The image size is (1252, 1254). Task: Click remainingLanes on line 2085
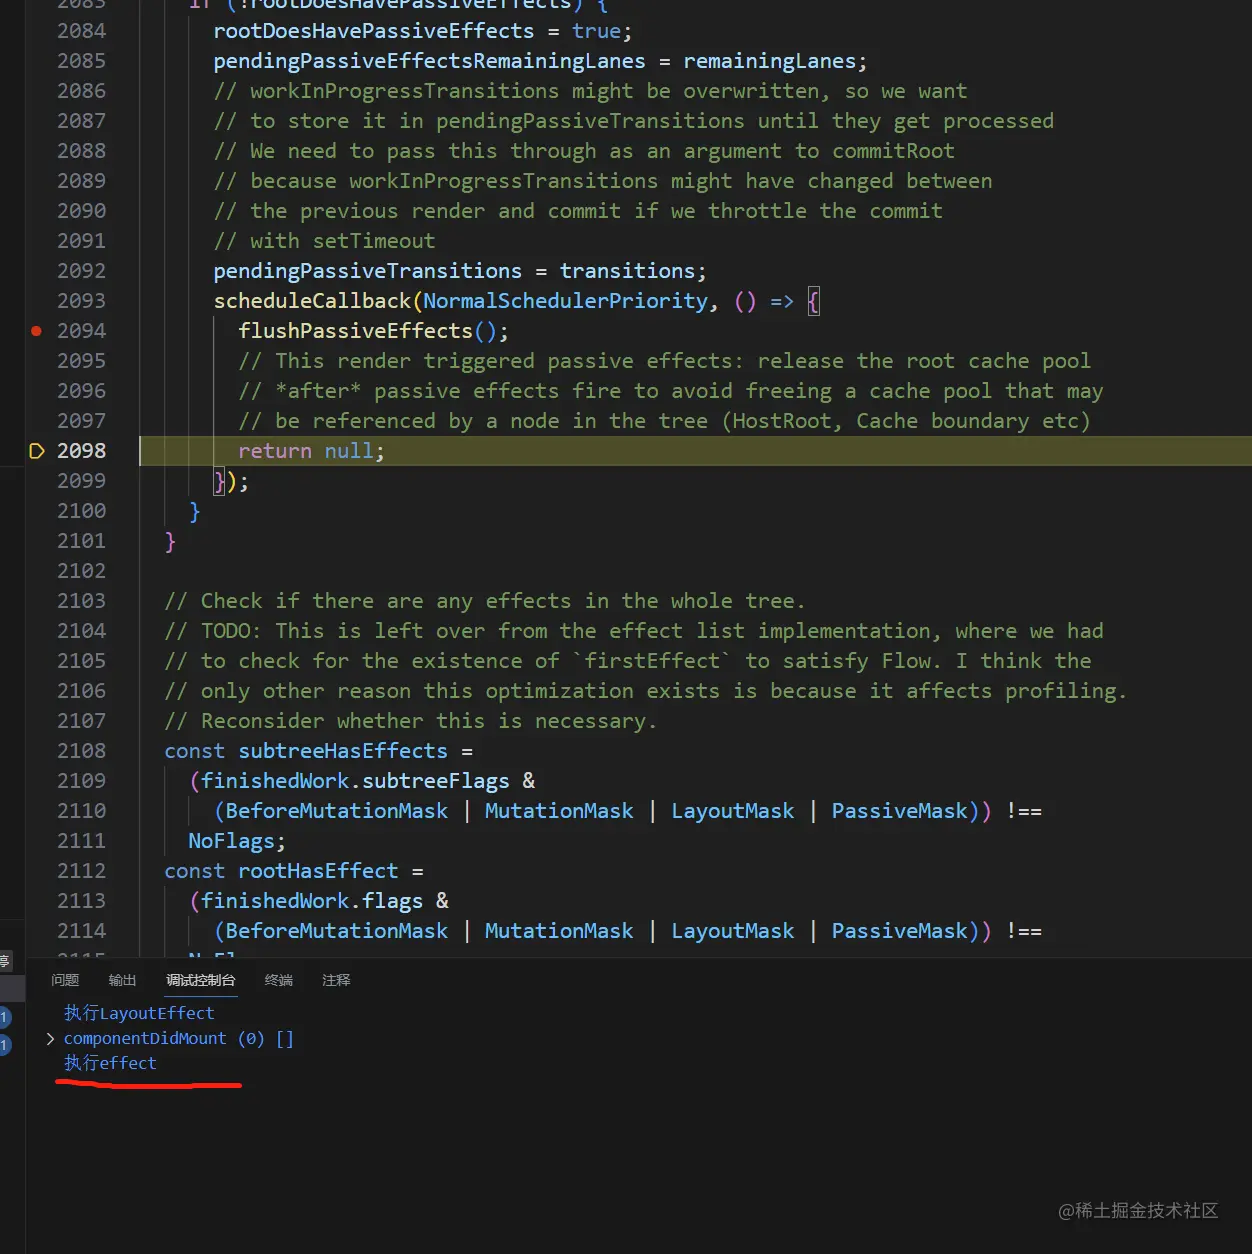pos(769,61)
